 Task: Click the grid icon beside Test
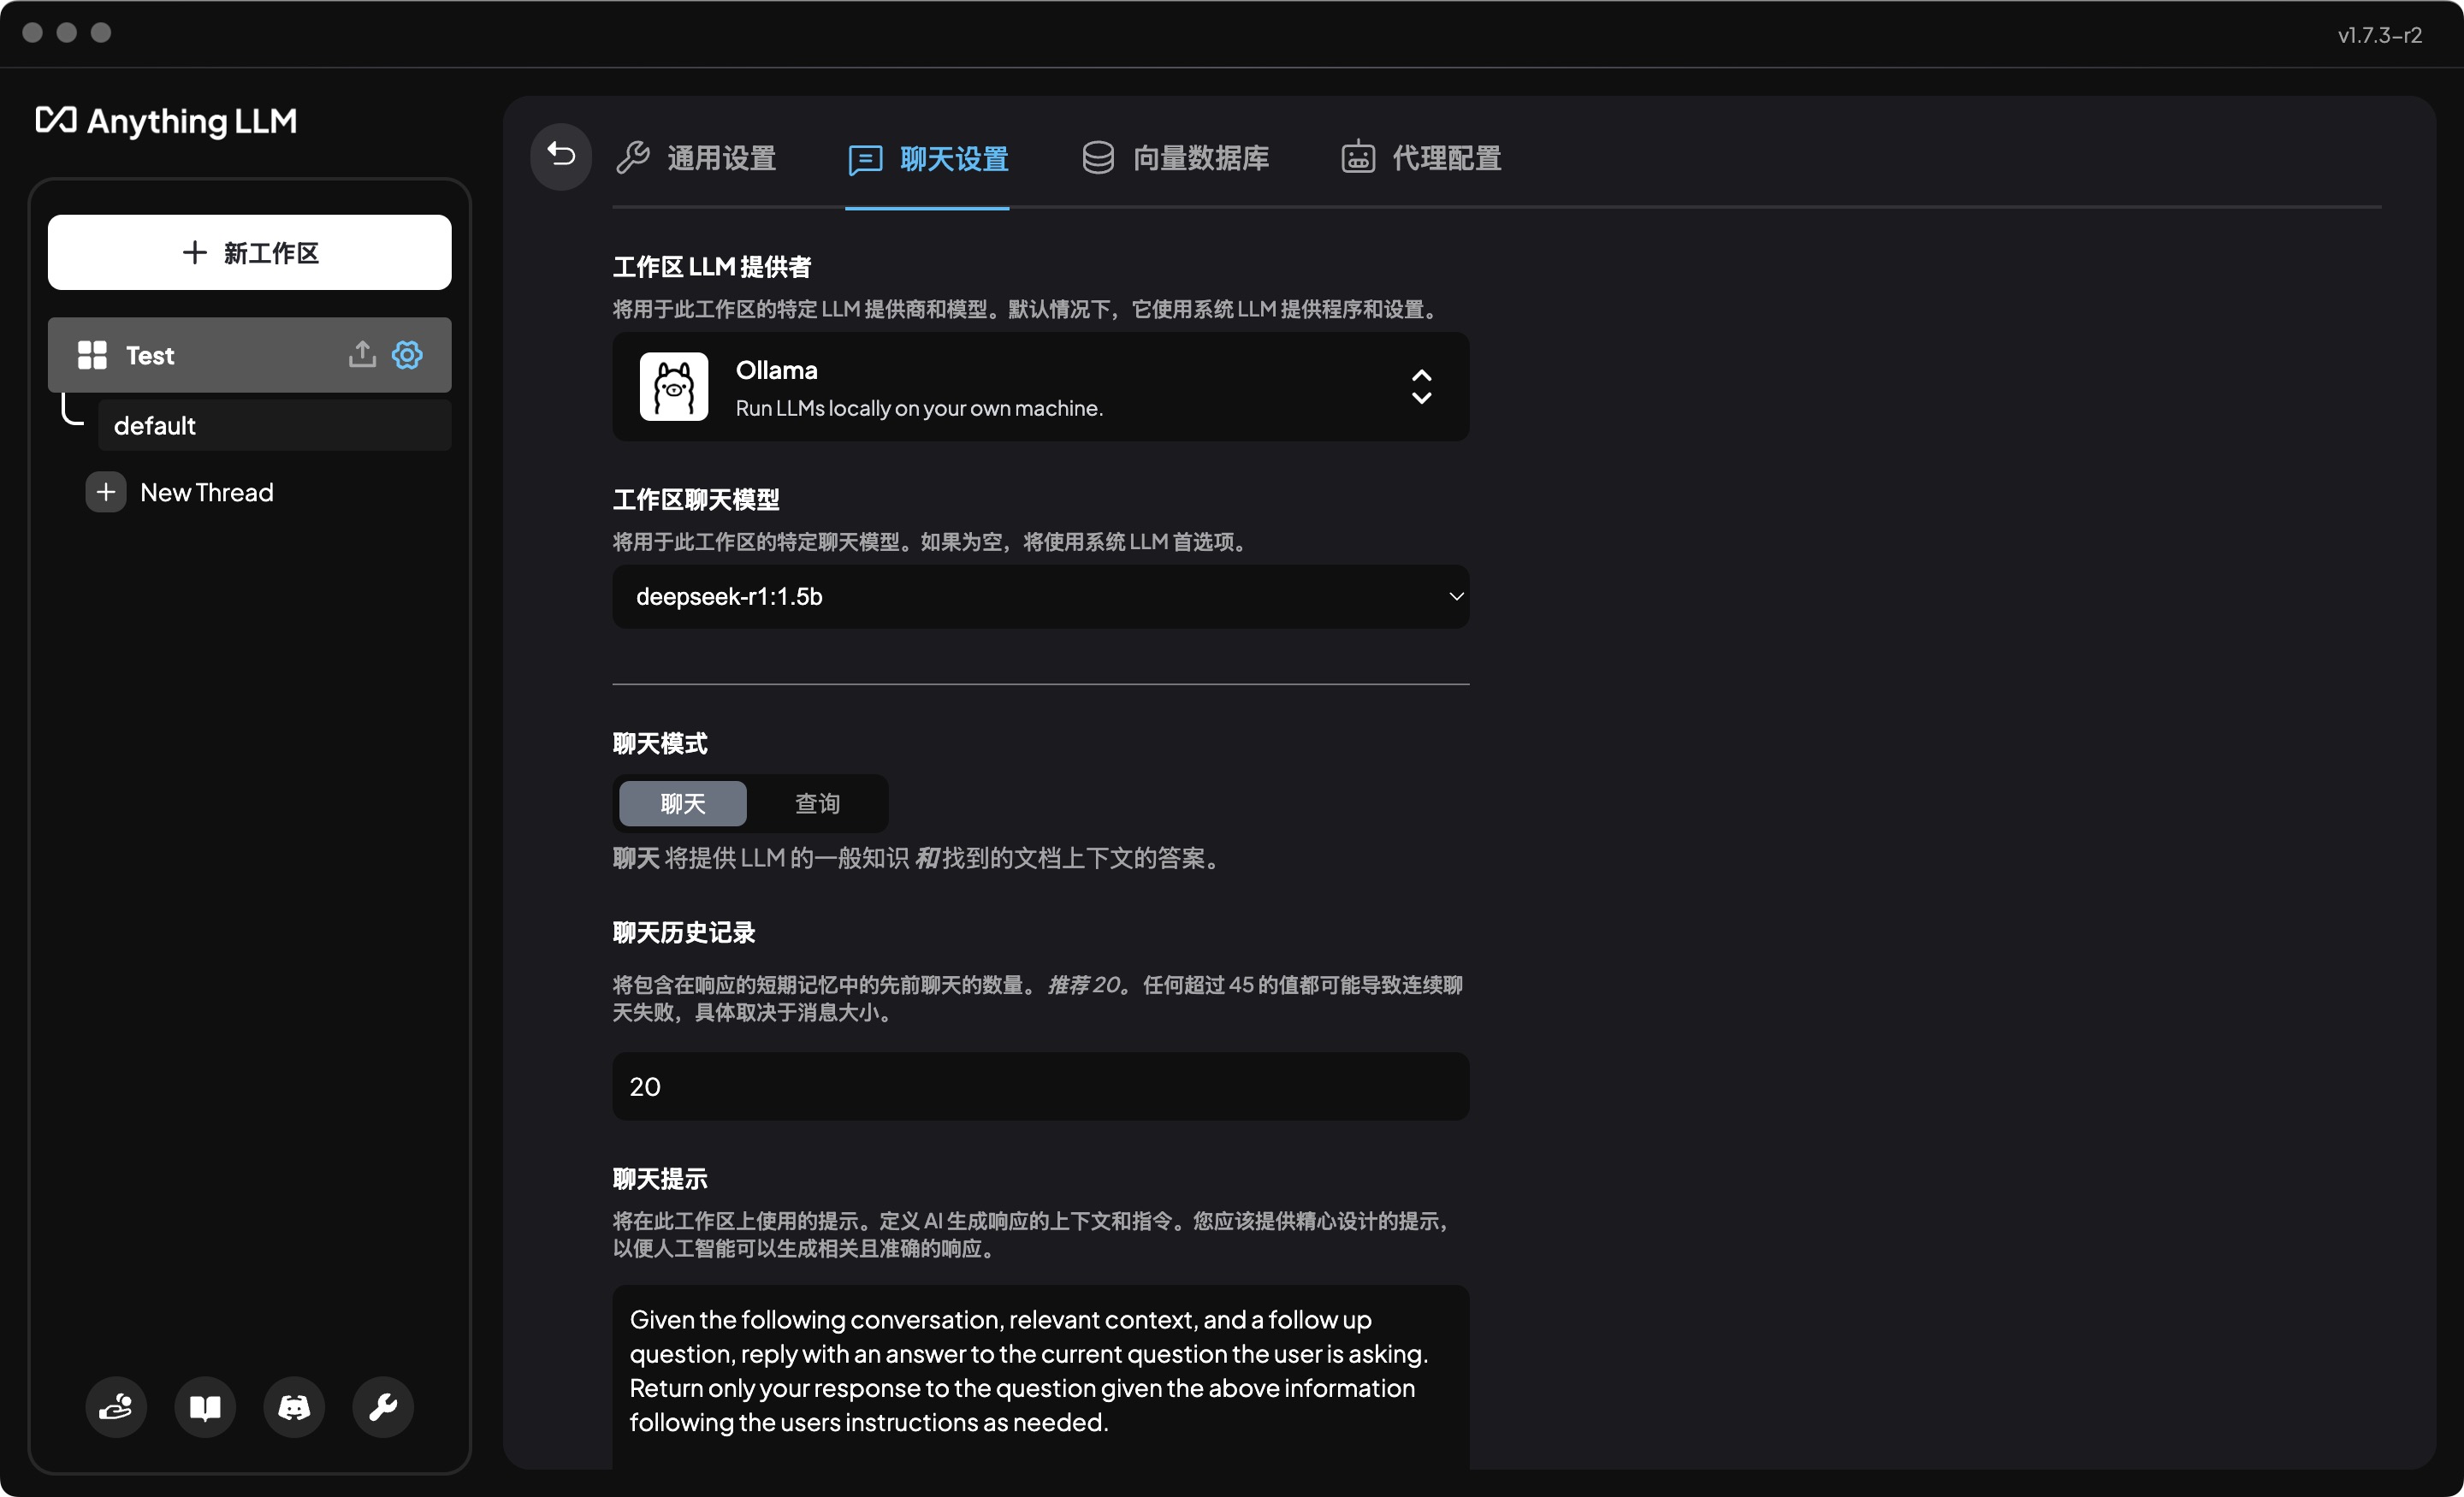point(92,355)
